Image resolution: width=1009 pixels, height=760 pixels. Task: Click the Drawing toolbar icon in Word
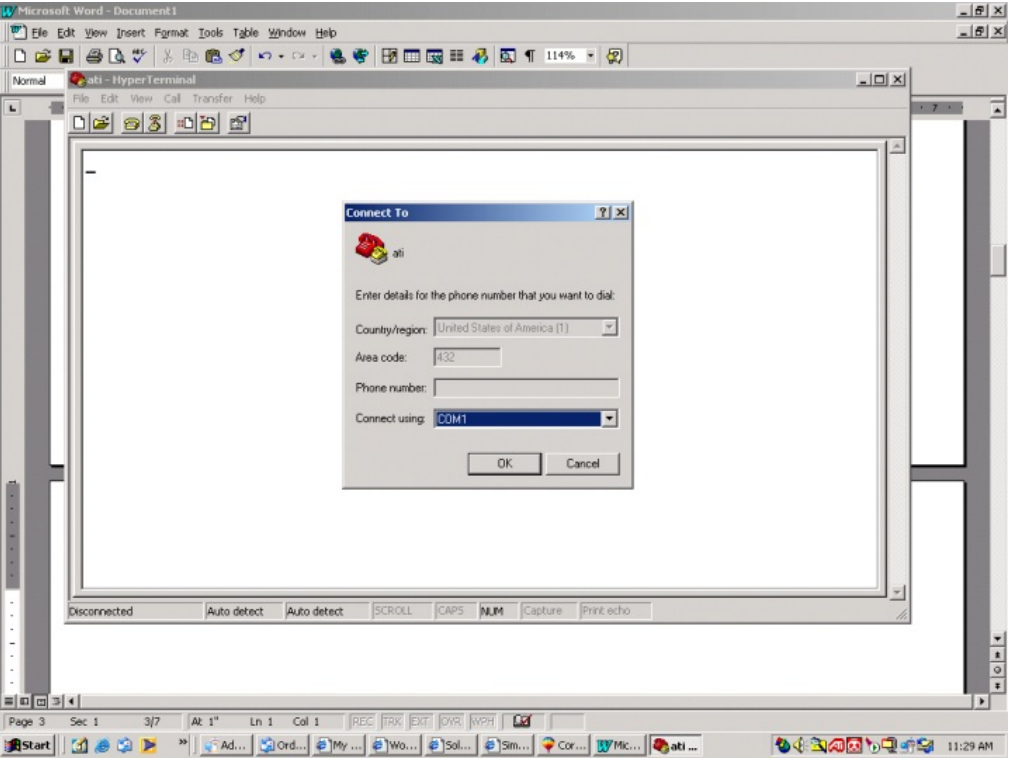[480, 56]
